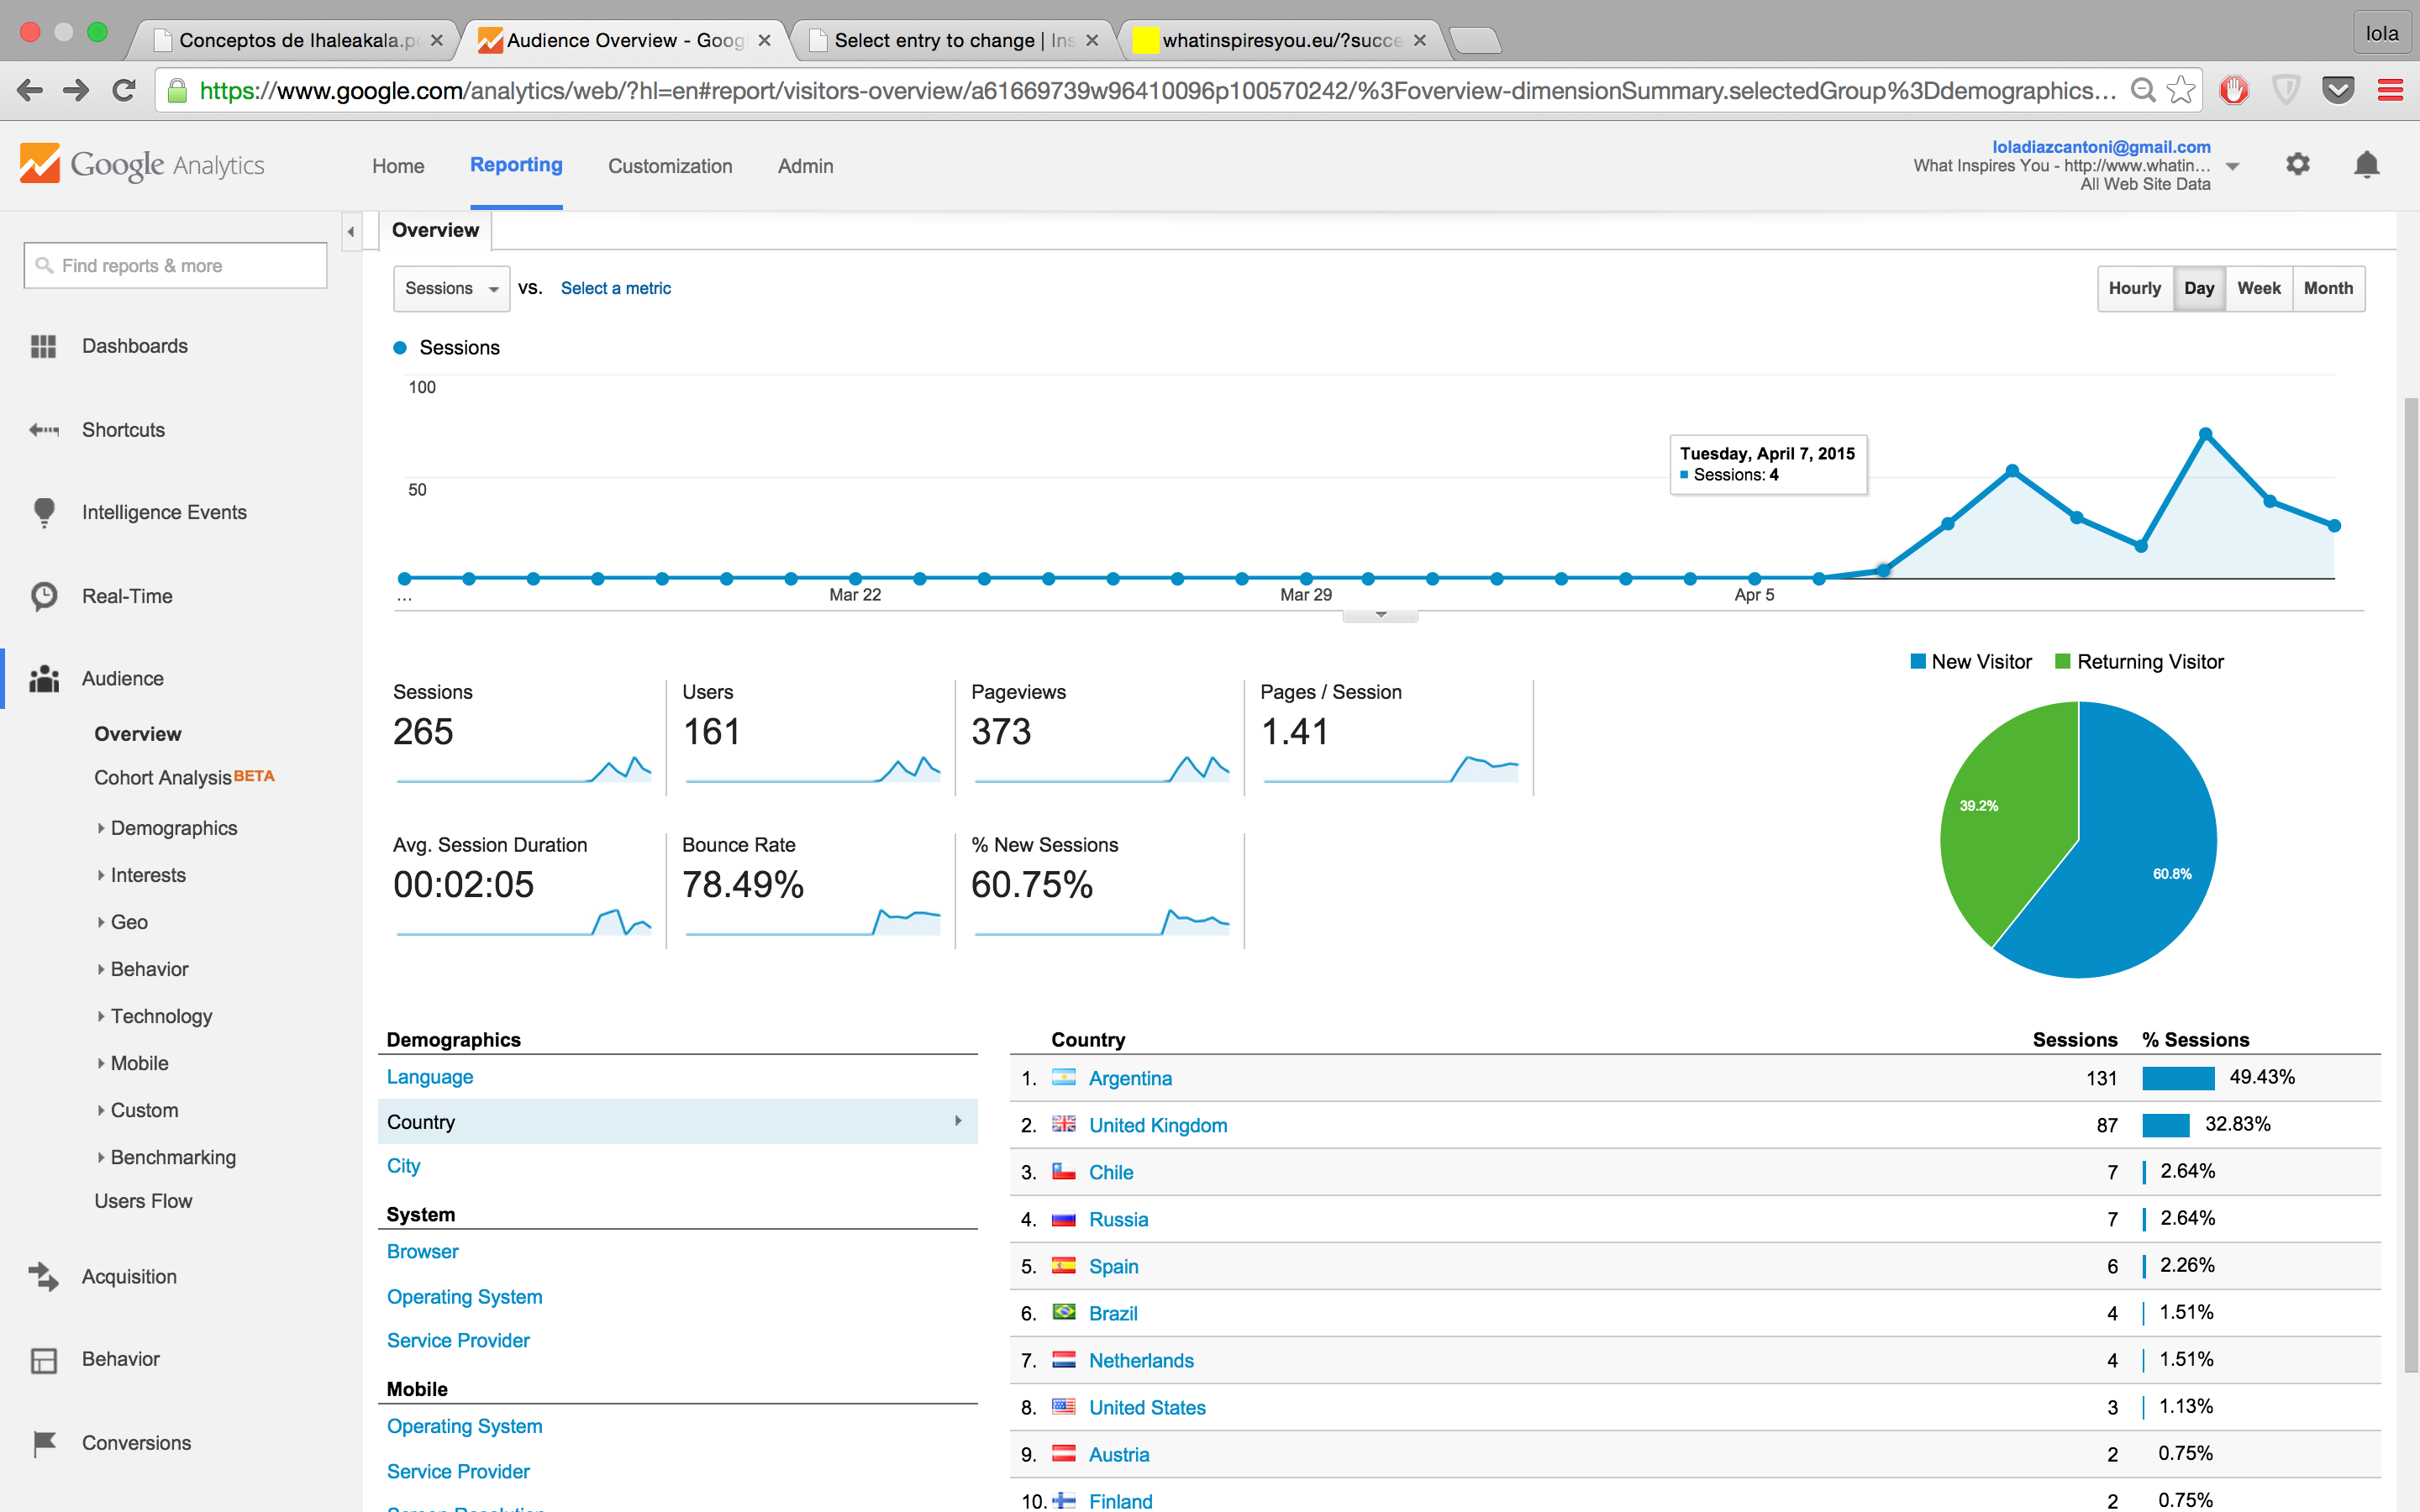Click the Acquisition arrows icon

click(43, 1276)
